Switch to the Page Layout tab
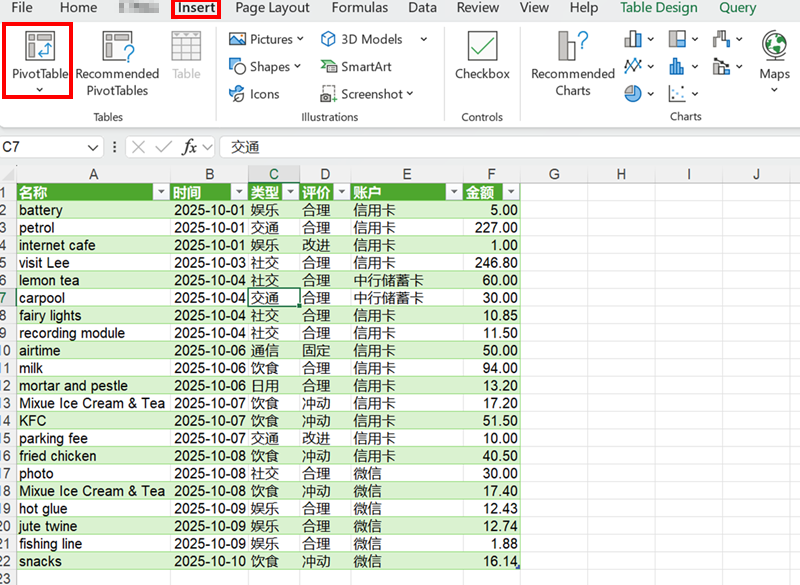Screen dimensions: 800x585 coord(272,8)
